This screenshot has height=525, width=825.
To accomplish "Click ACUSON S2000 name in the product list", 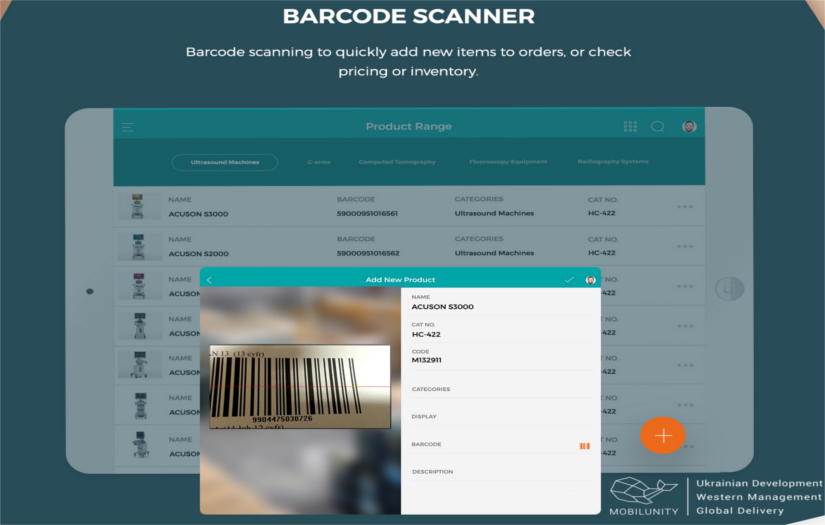I will [198, 254].
